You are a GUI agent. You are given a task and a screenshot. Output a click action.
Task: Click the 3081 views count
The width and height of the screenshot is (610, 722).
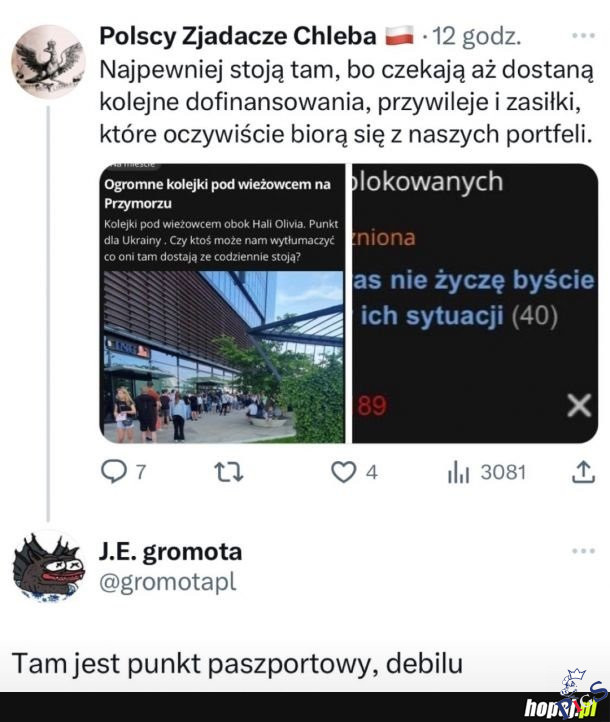pyautogui.click(x=503, y=472)
